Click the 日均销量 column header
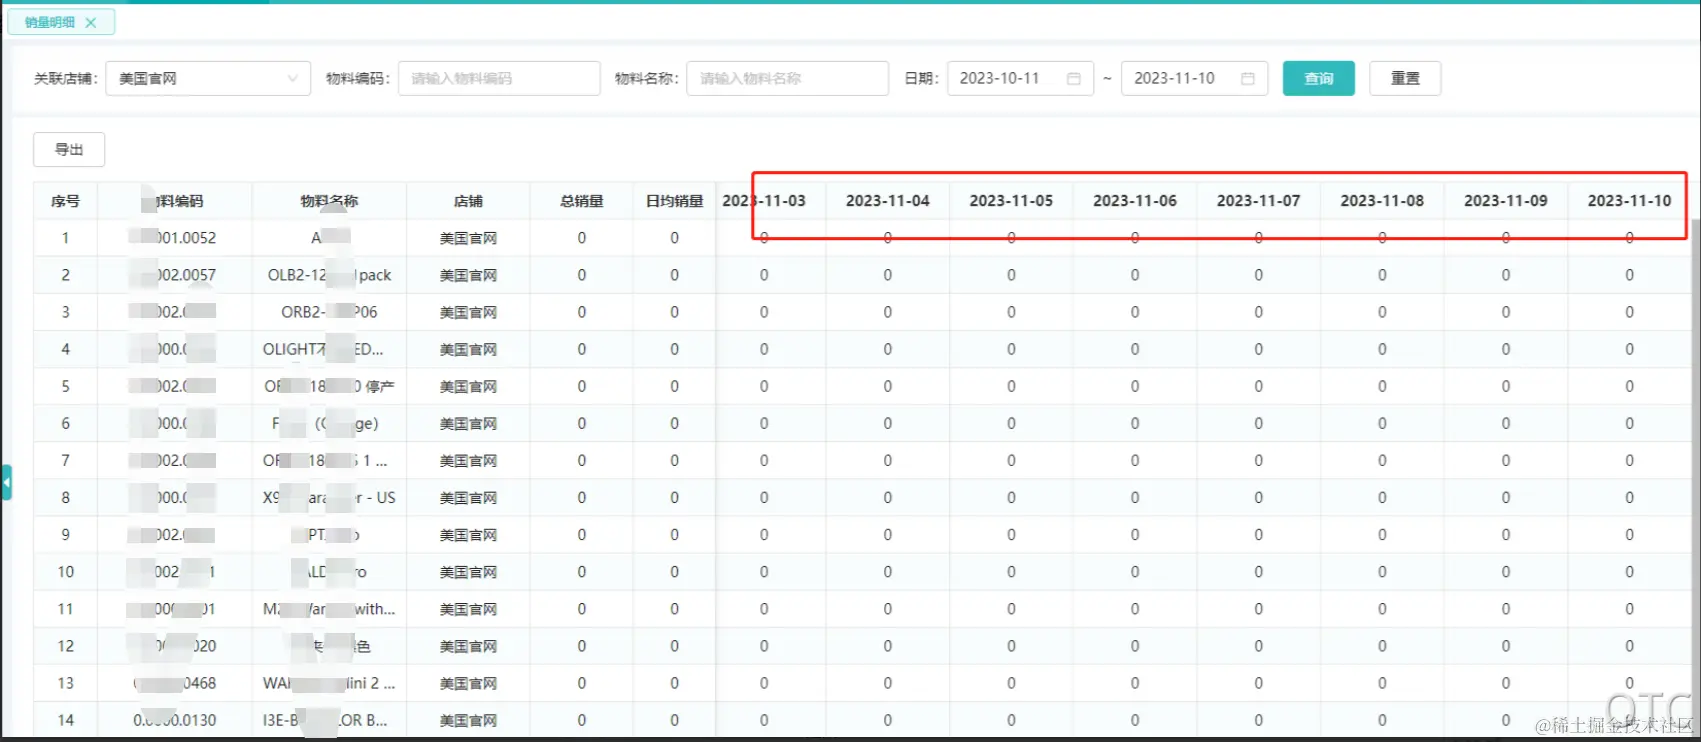The height and width of the screenshot is (742, 1701). [674, 201]
